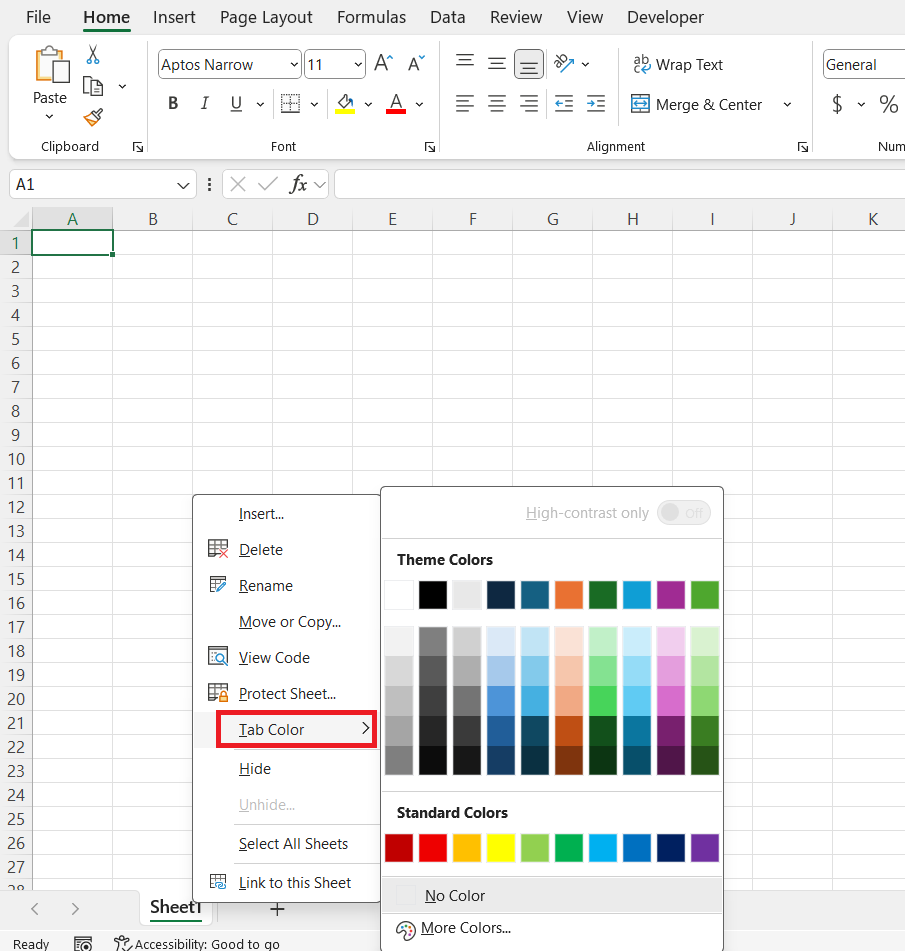Increase cell indent
The width and height of the screenshot is (905, 951).
pos(596,104)
